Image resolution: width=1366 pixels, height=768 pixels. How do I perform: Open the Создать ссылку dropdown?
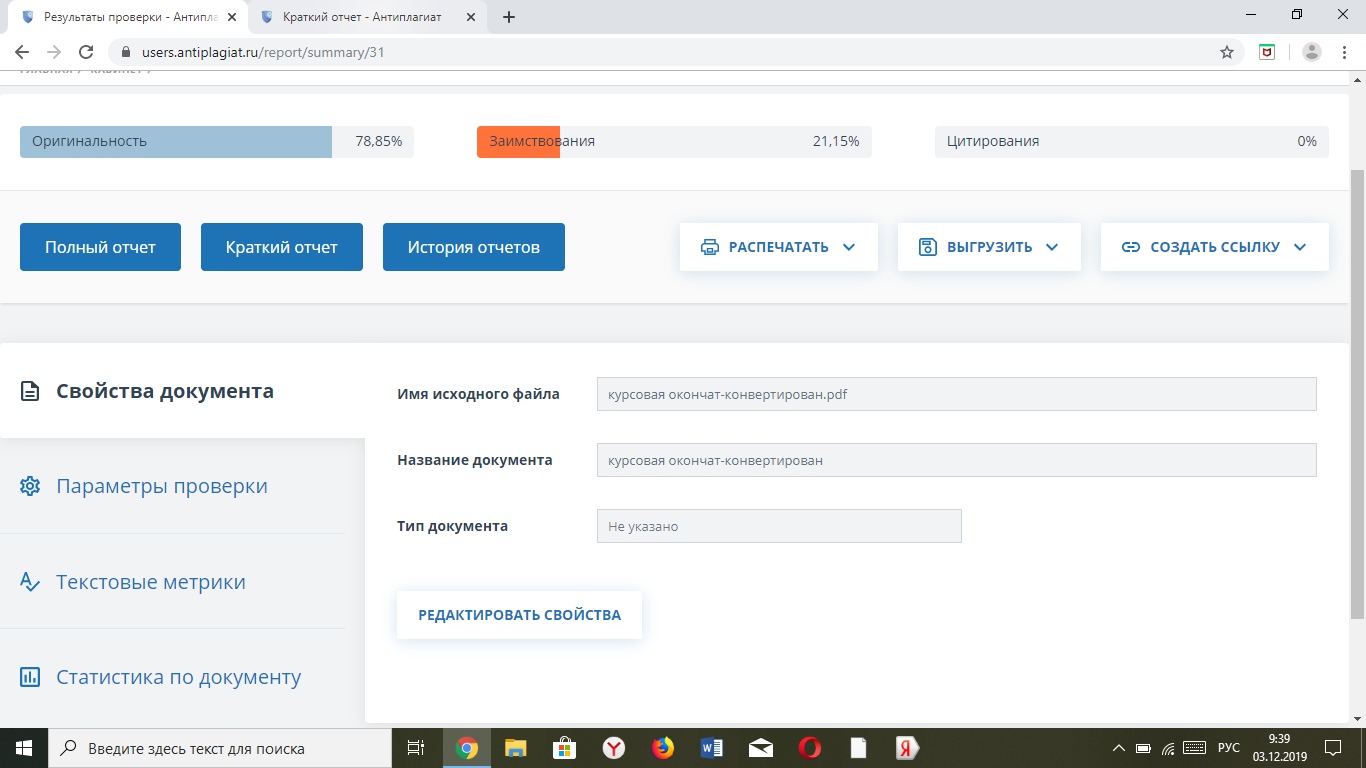(1214, 247)
